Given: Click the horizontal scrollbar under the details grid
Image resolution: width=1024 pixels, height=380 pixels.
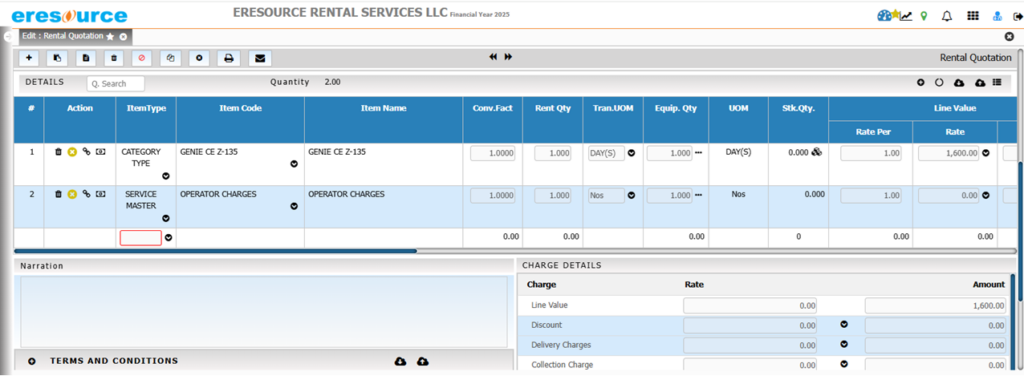Looking at the screenshot, I should 216,251.
